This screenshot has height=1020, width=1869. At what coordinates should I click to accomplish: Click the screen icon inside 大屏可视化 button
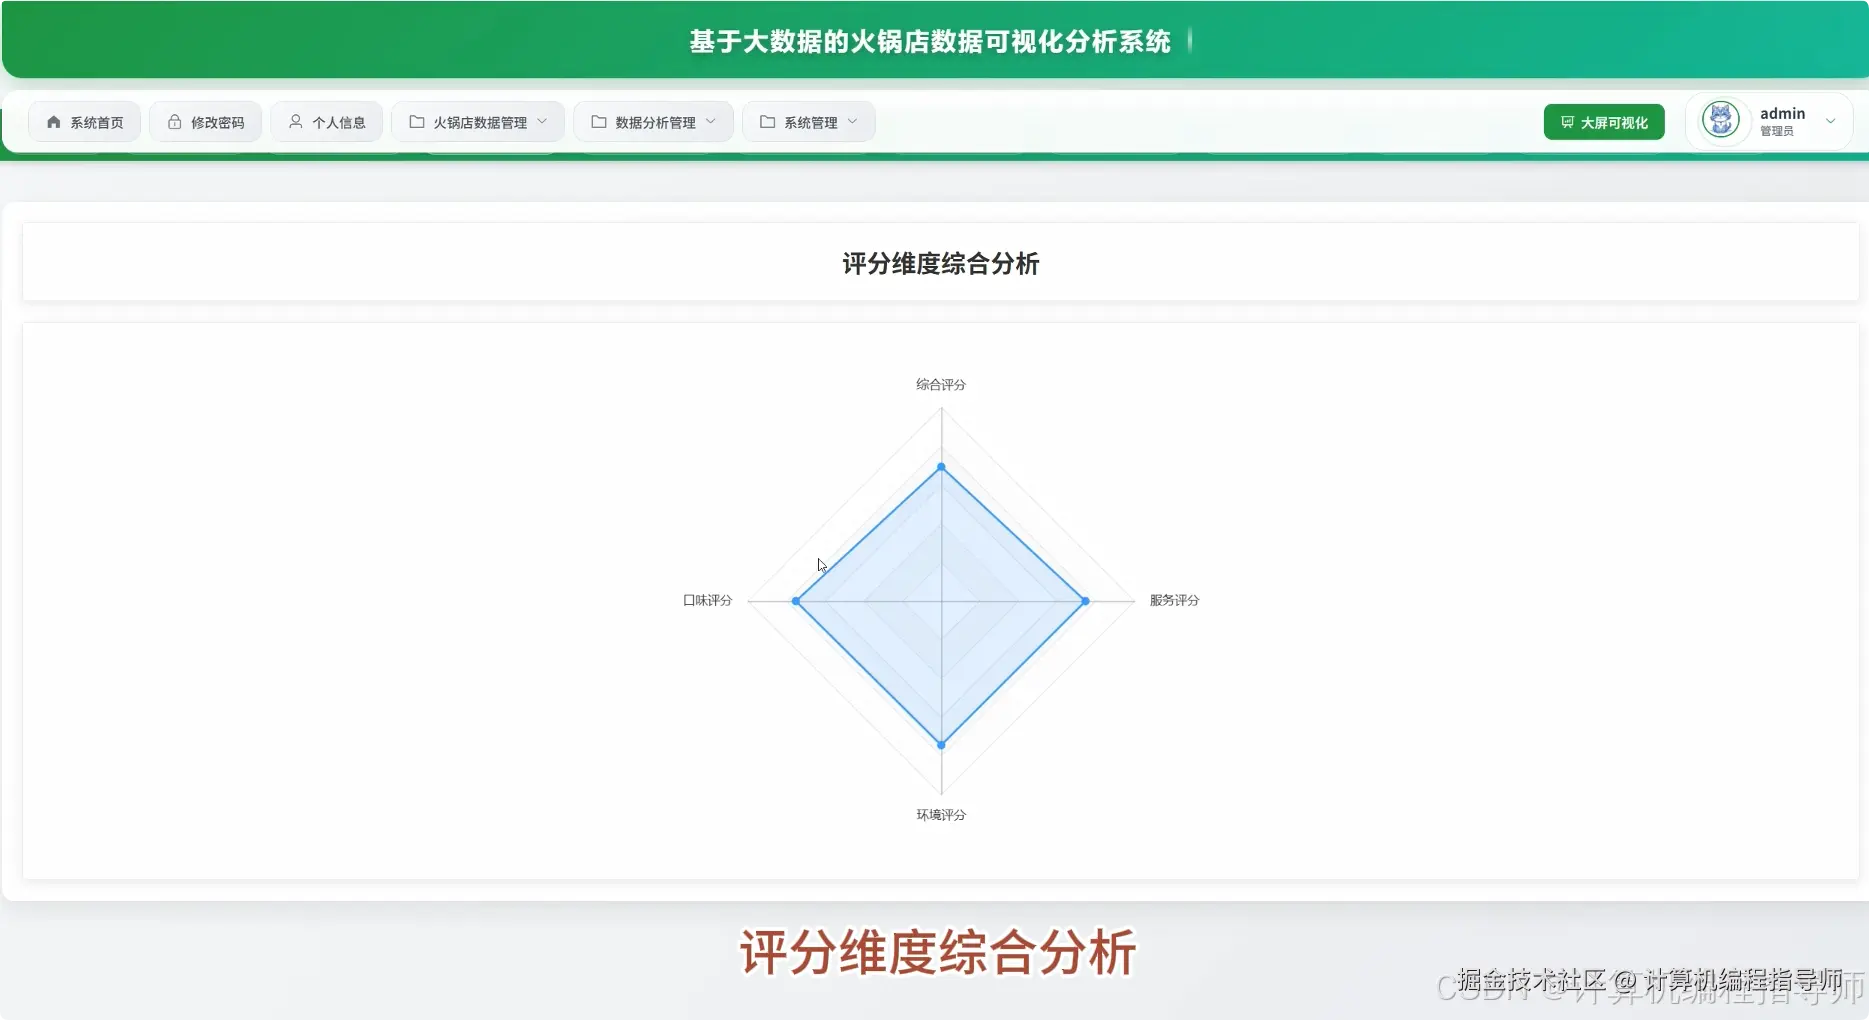(x=1566, y=121)
